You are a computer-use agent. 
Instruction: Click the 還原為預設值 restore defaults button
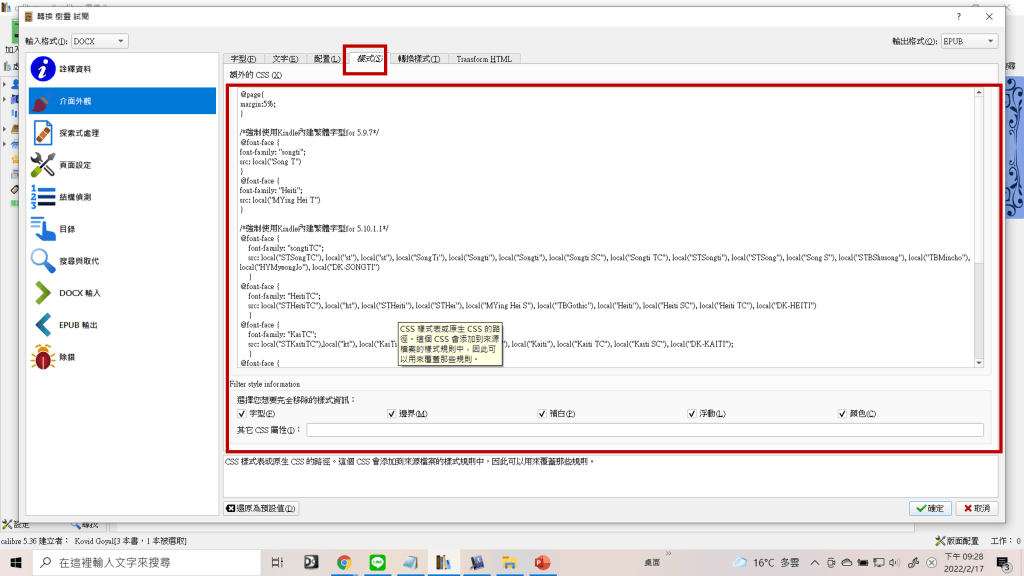point(261,508)
